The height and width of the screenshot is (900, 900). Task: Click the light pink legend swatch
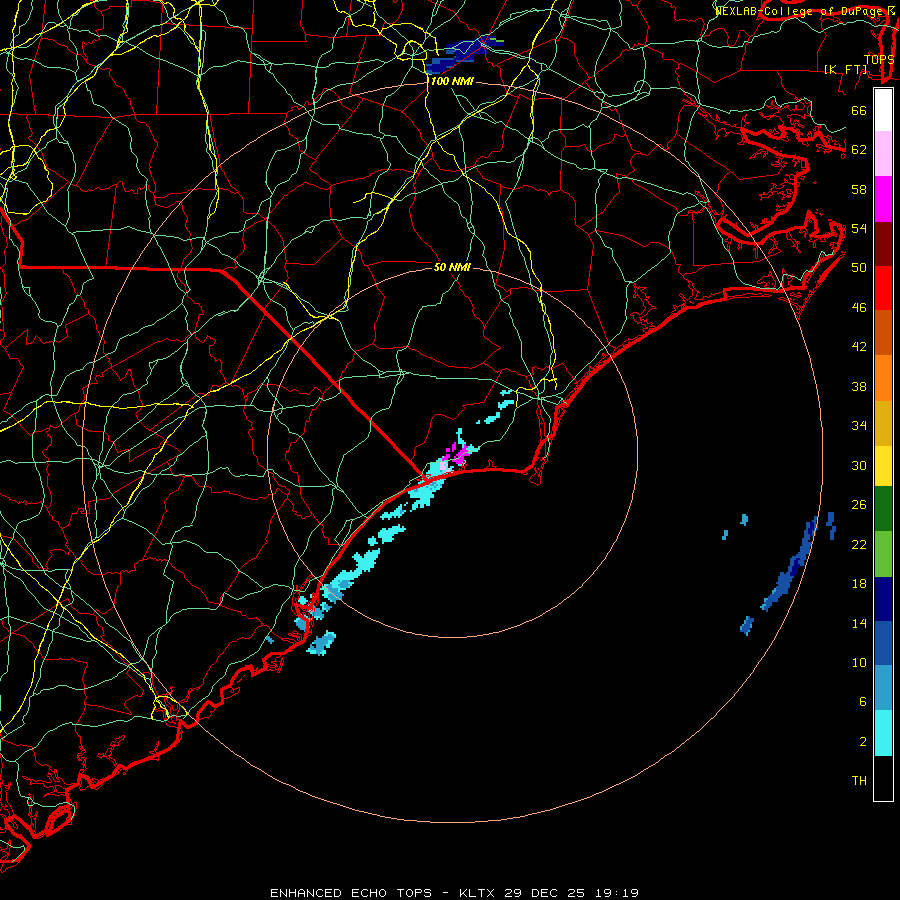pos(883,154)
